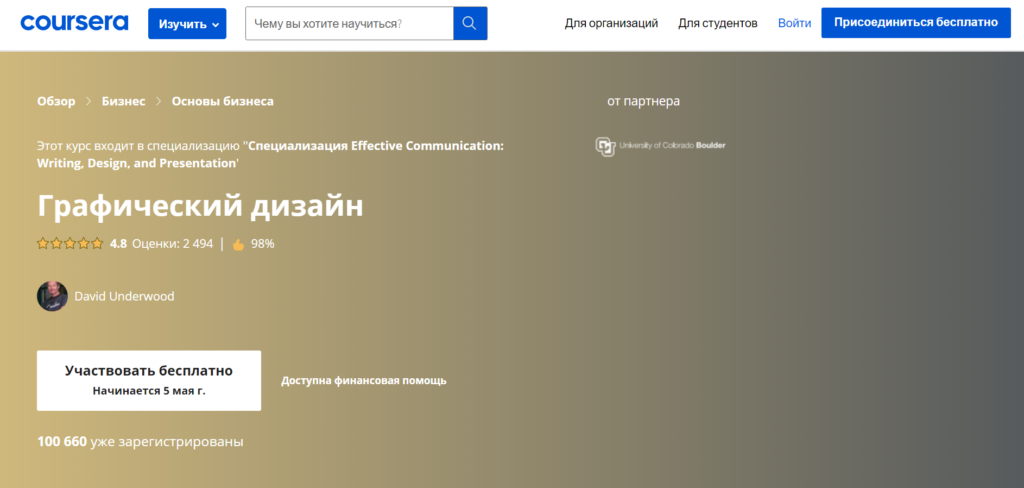1024x488 pixels.
Task: Click the '100 660 уже зарегистрированы' text
Action: (x=140, y=442)
